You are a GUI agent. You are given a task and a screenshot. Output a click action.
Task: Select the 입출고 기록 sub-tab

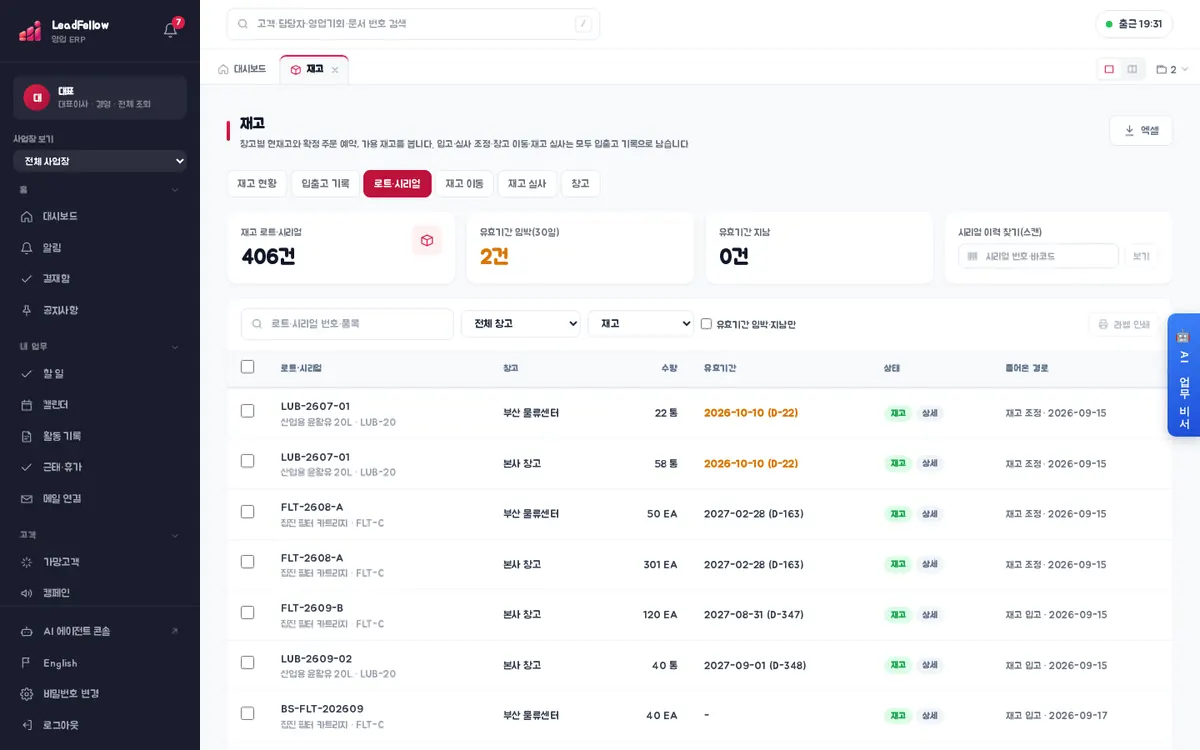(325, 184)
